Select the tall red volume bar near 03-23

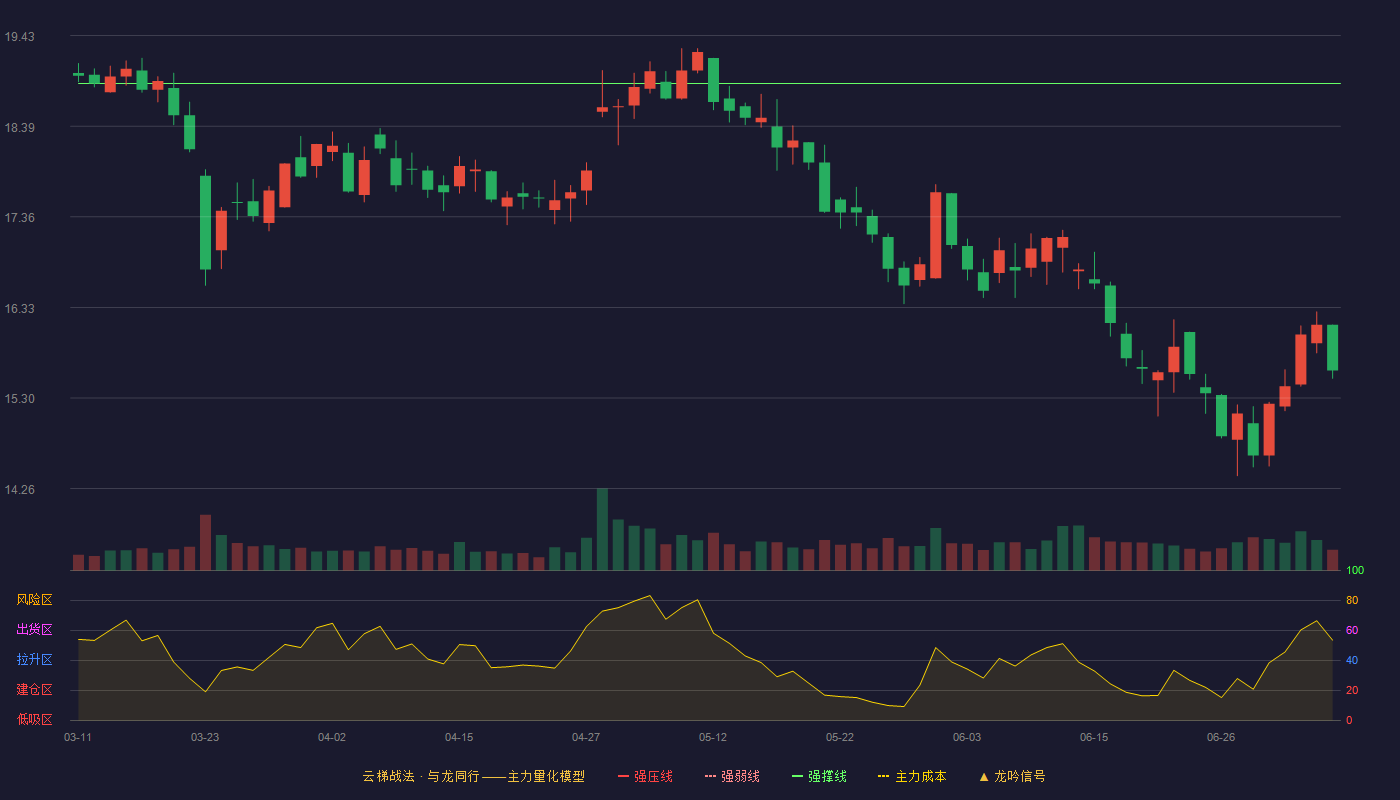(205, 542)
